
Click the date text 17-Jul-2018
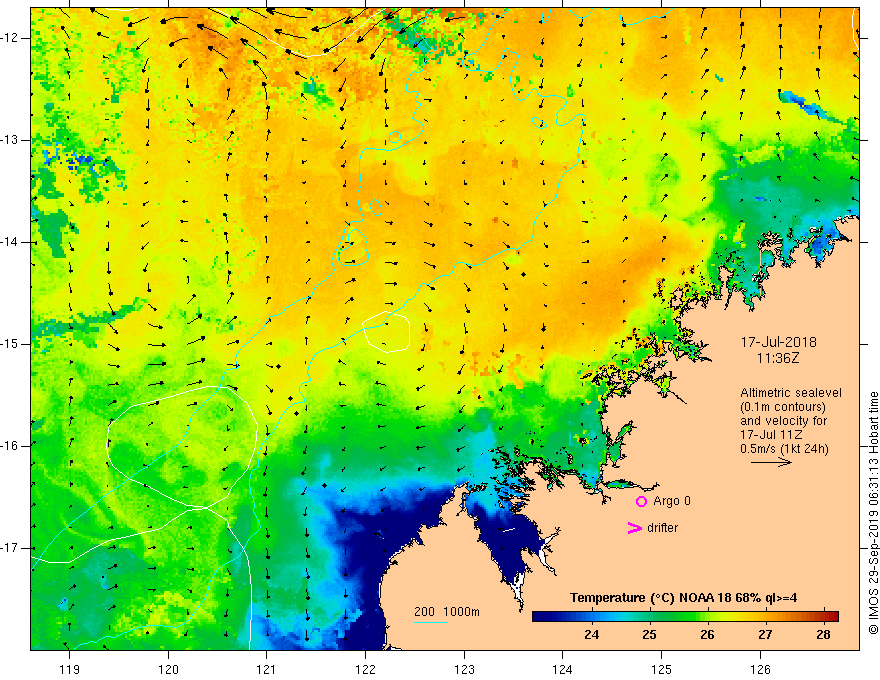(778, 342)
